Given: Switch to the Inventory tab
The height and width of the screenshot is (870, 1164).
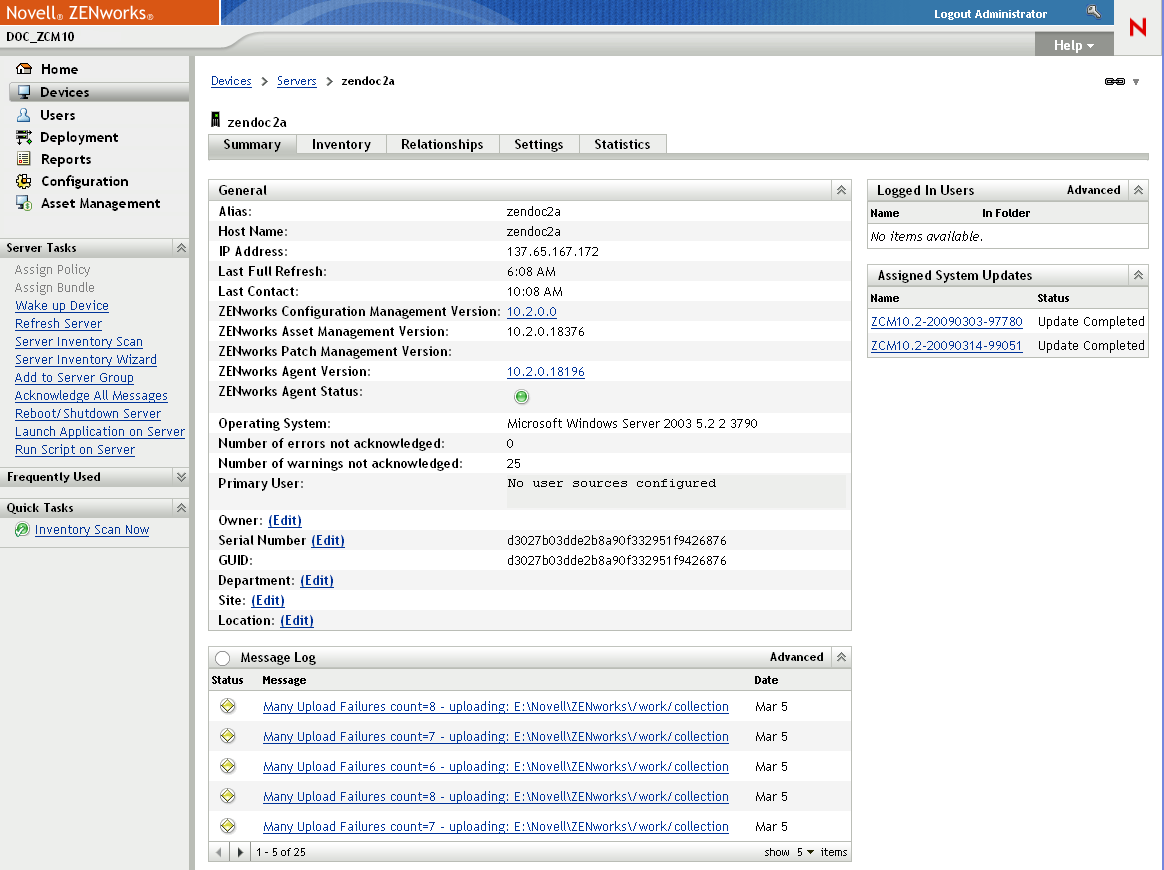Looking at the screenshot, I should [x=340, y=144].
